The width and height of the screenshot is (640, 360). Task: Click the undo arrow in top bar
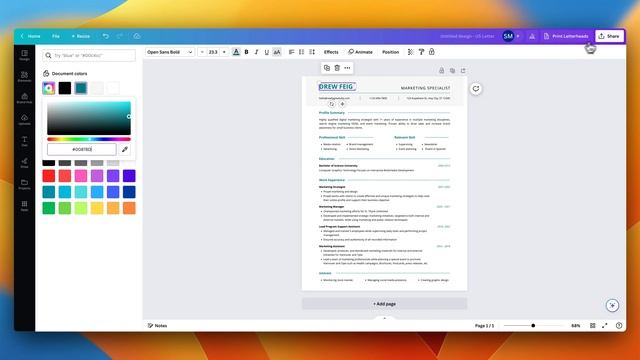(x=106, y=36)
